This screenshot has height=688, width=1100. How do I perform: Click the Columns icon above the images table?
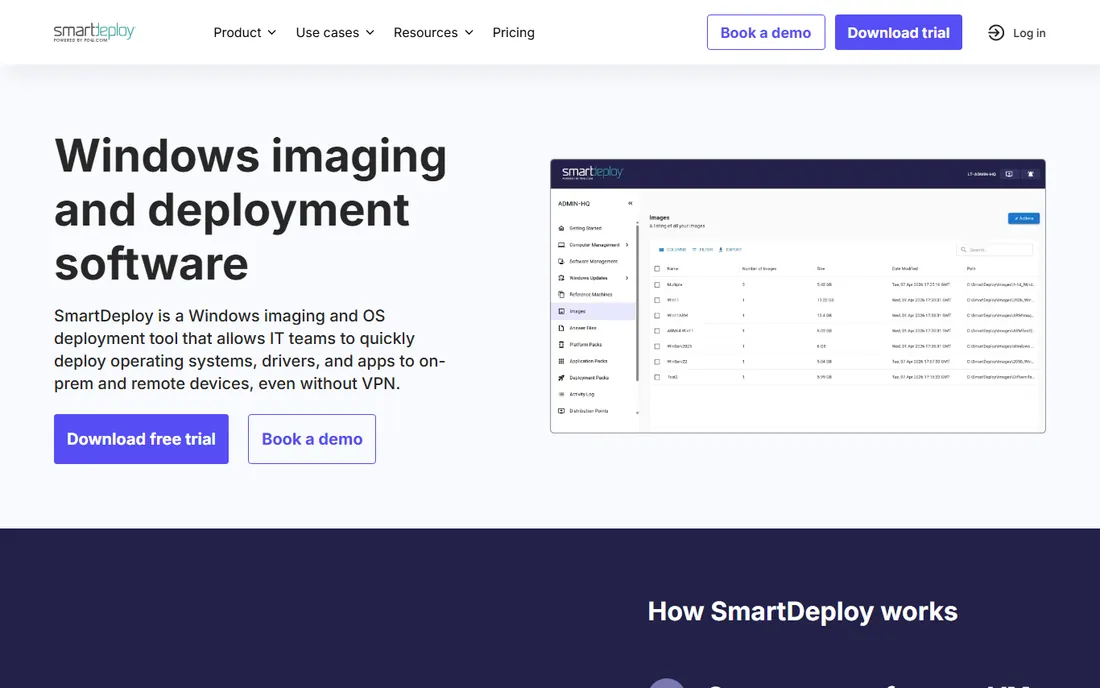(661, 250)
